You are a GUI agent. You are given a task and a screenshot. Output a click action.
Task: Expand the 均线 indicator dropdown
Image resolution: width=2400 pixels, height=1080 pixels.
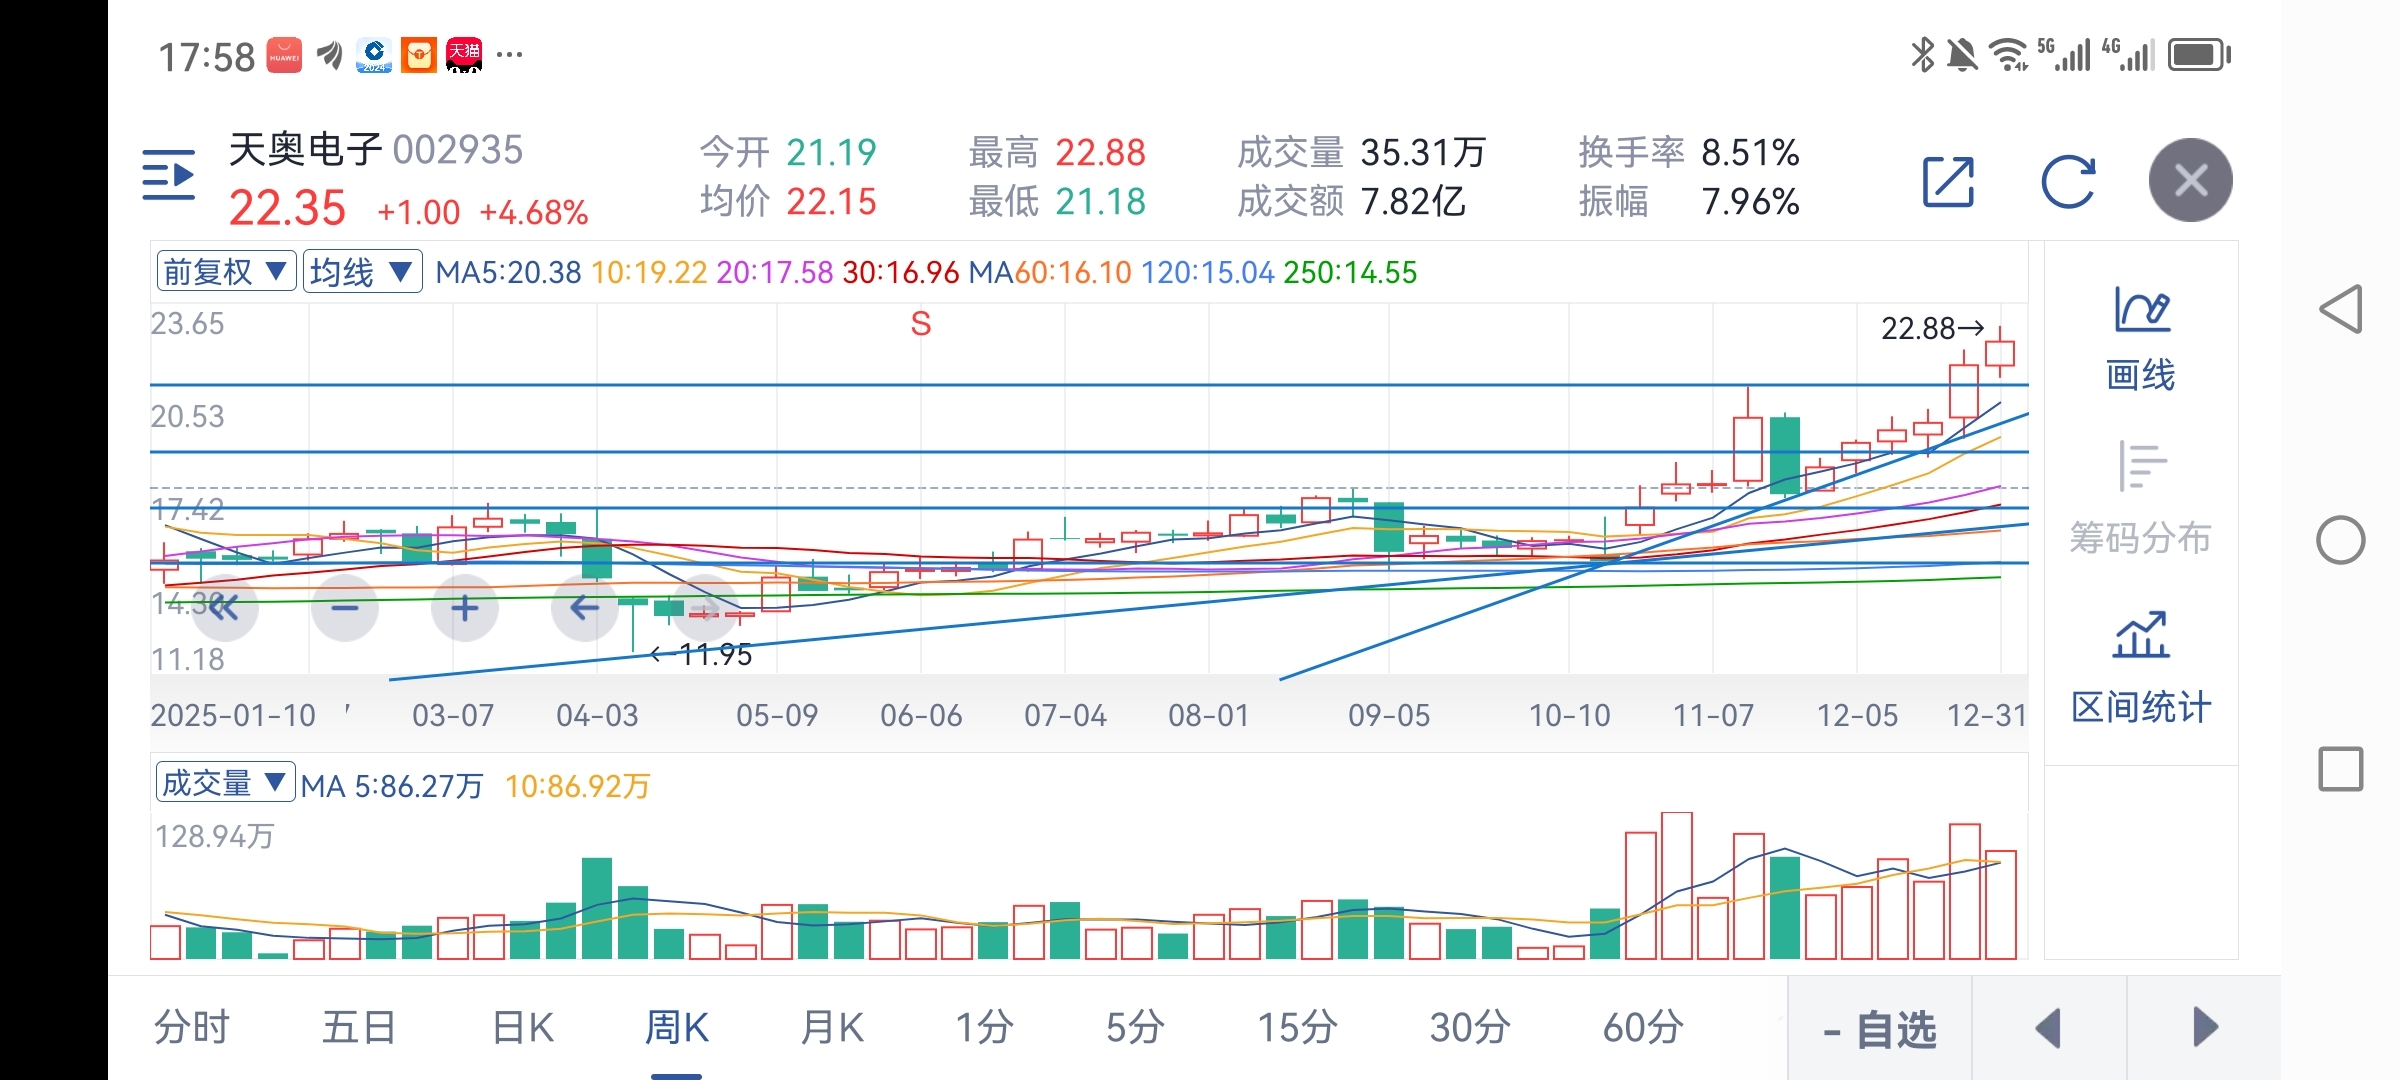pos(362,272)
